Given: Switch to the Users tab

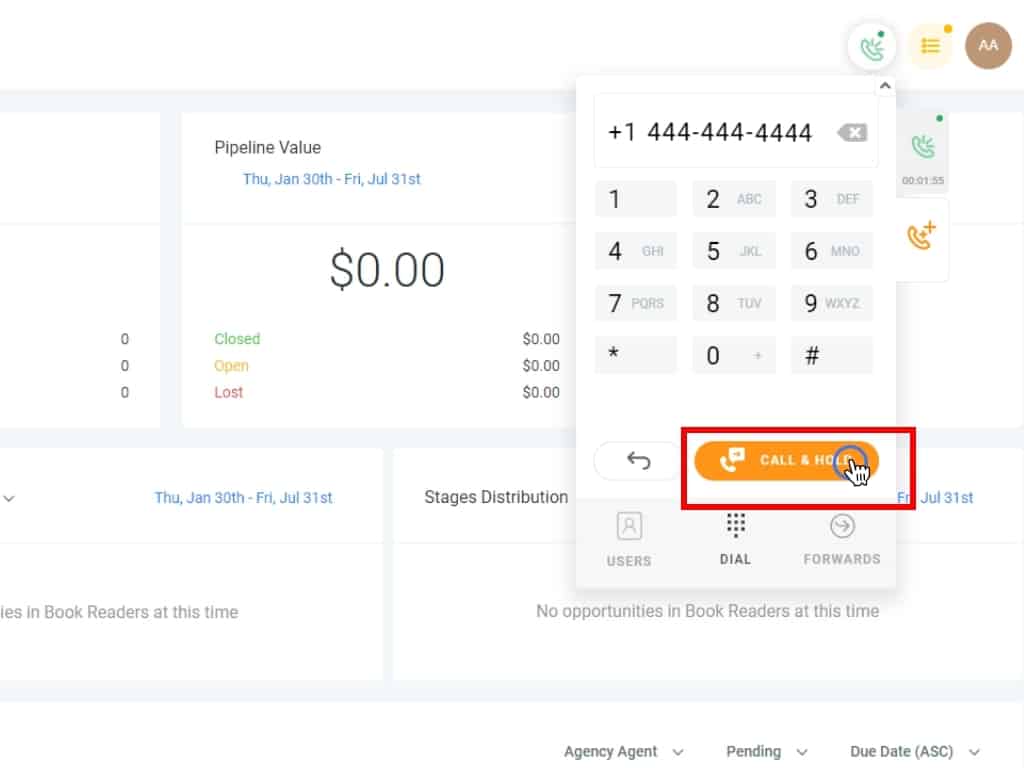Looking at the screenshot, I should (x=629, y=539).
